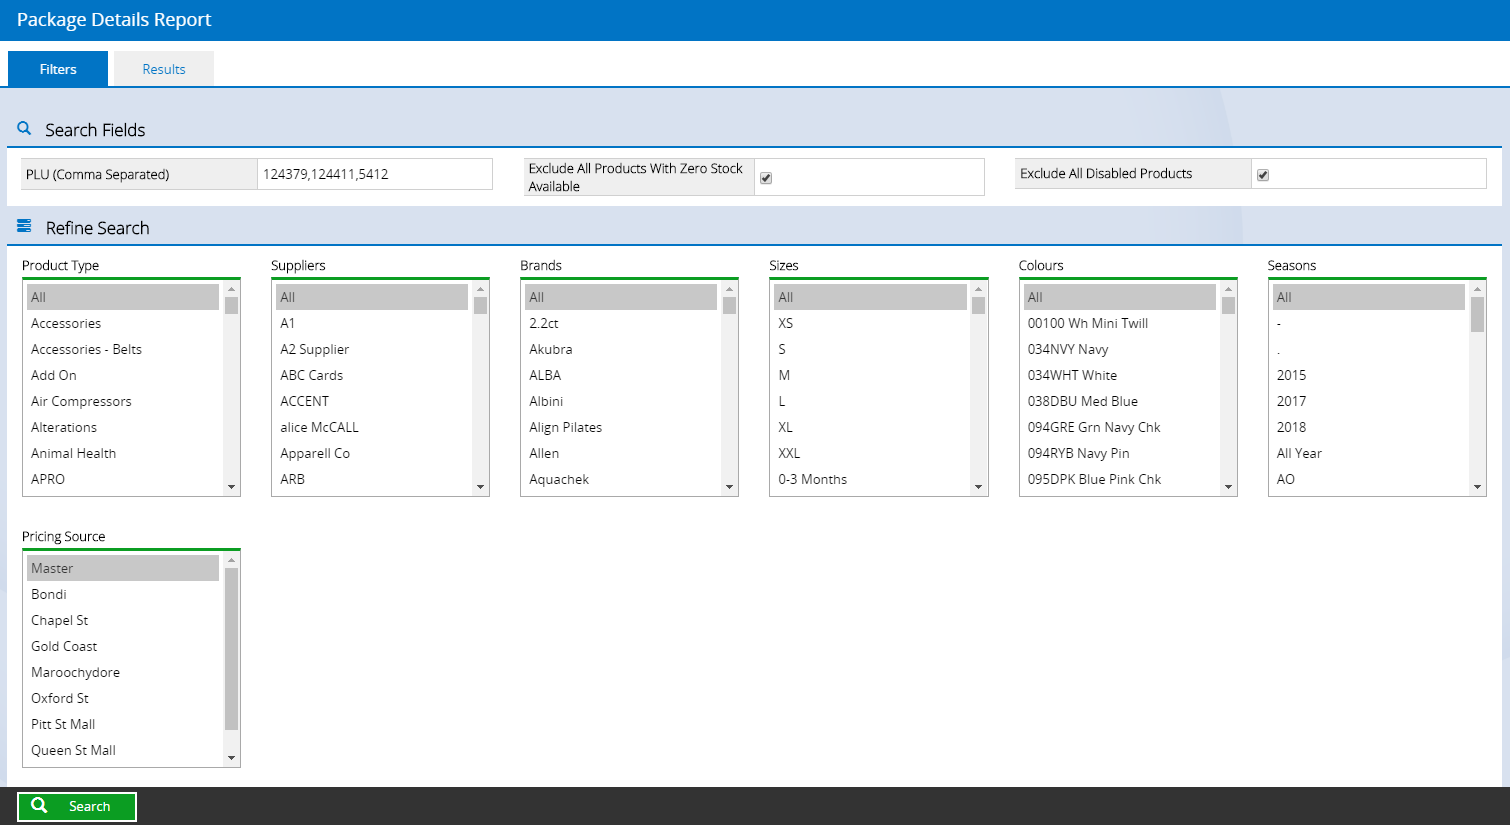Image resolution: width=1510 pixels, height=825 pixels.
Task: Click the scrollbar thumb in the Pricing Source list
Action: [x=232, y=649]
